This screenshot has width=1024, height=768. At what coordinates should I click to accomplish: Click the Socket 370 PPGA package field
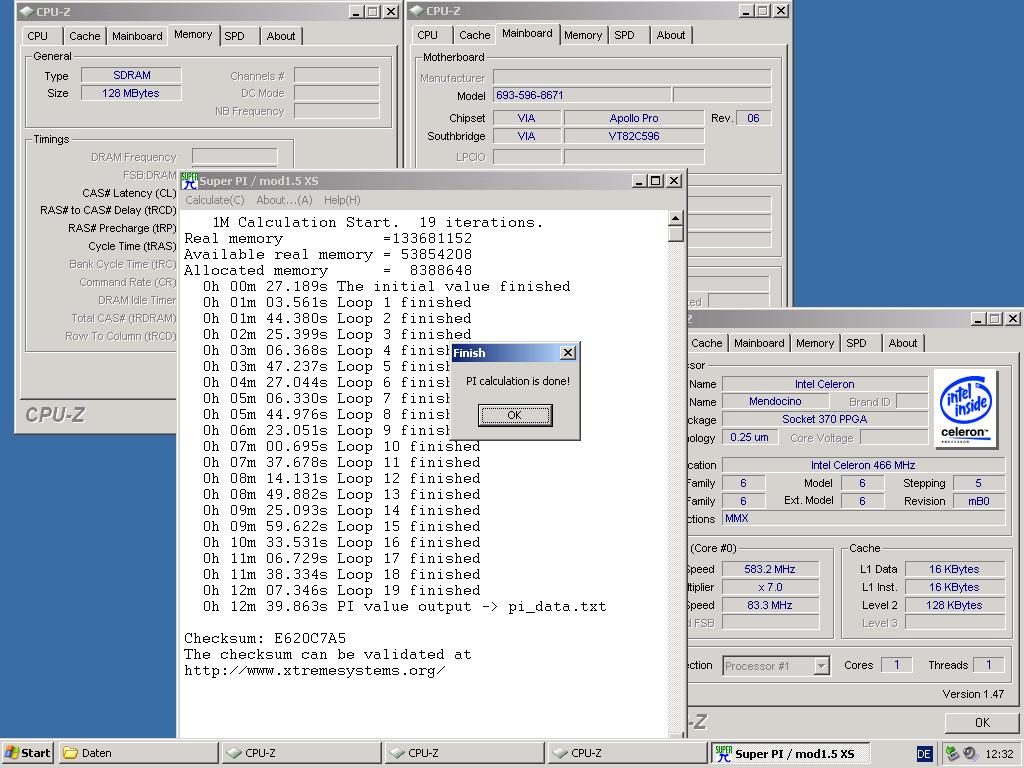pos(825,419)
